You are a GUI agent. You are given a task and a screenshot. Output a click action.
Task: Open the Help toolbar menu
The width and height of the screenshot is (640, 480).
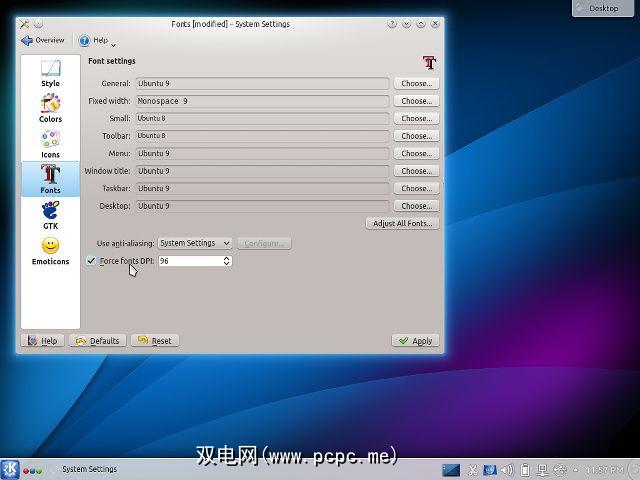click(97, 40)
